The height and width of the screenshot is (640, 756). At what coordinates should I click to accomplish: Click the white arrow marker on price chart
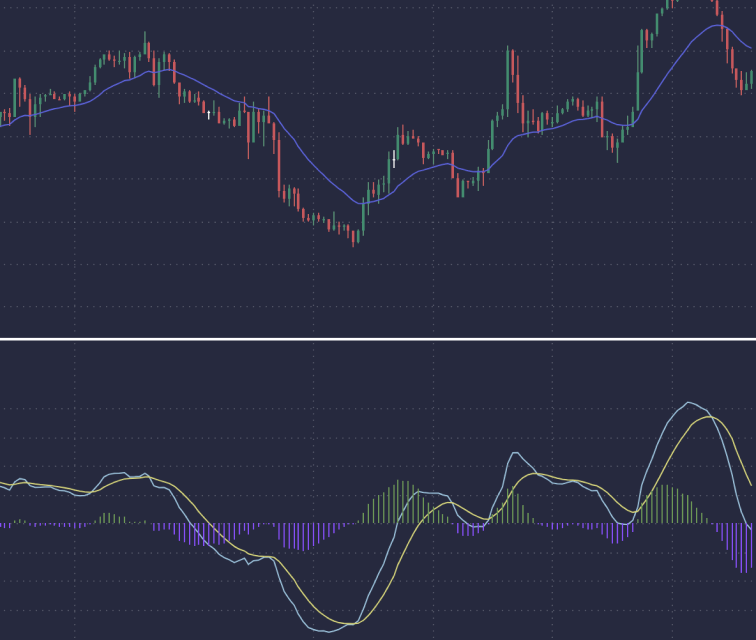click(209, 115)
